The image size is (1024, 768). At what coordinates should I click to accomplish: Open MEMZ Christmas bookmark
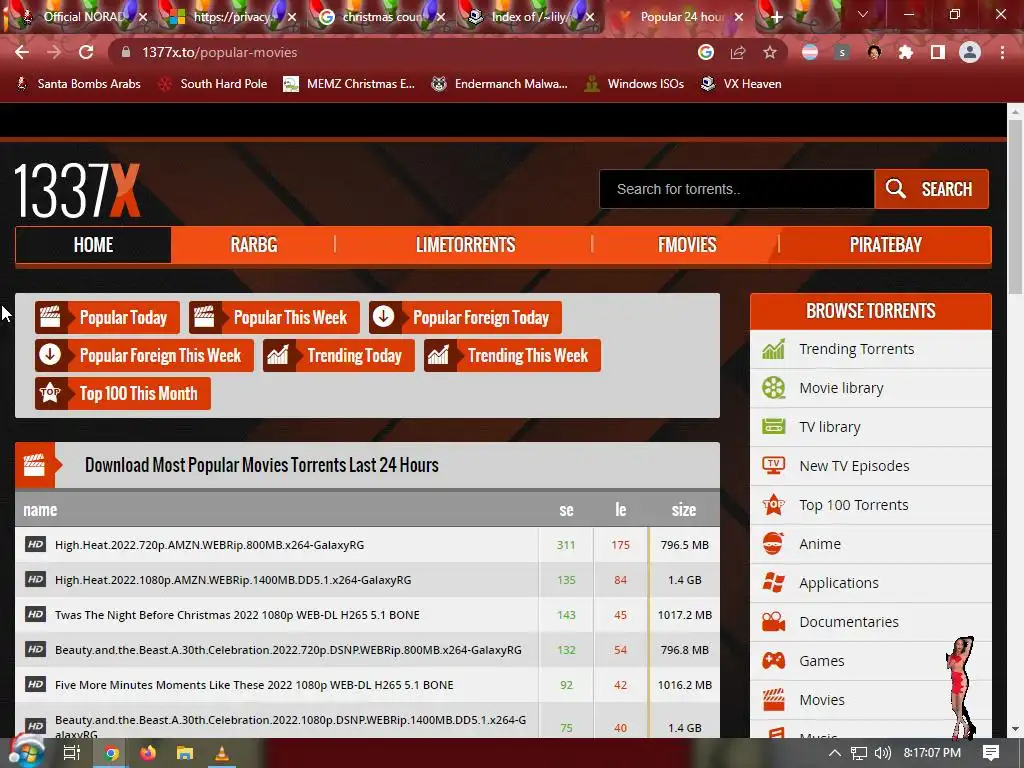[349, 84]
